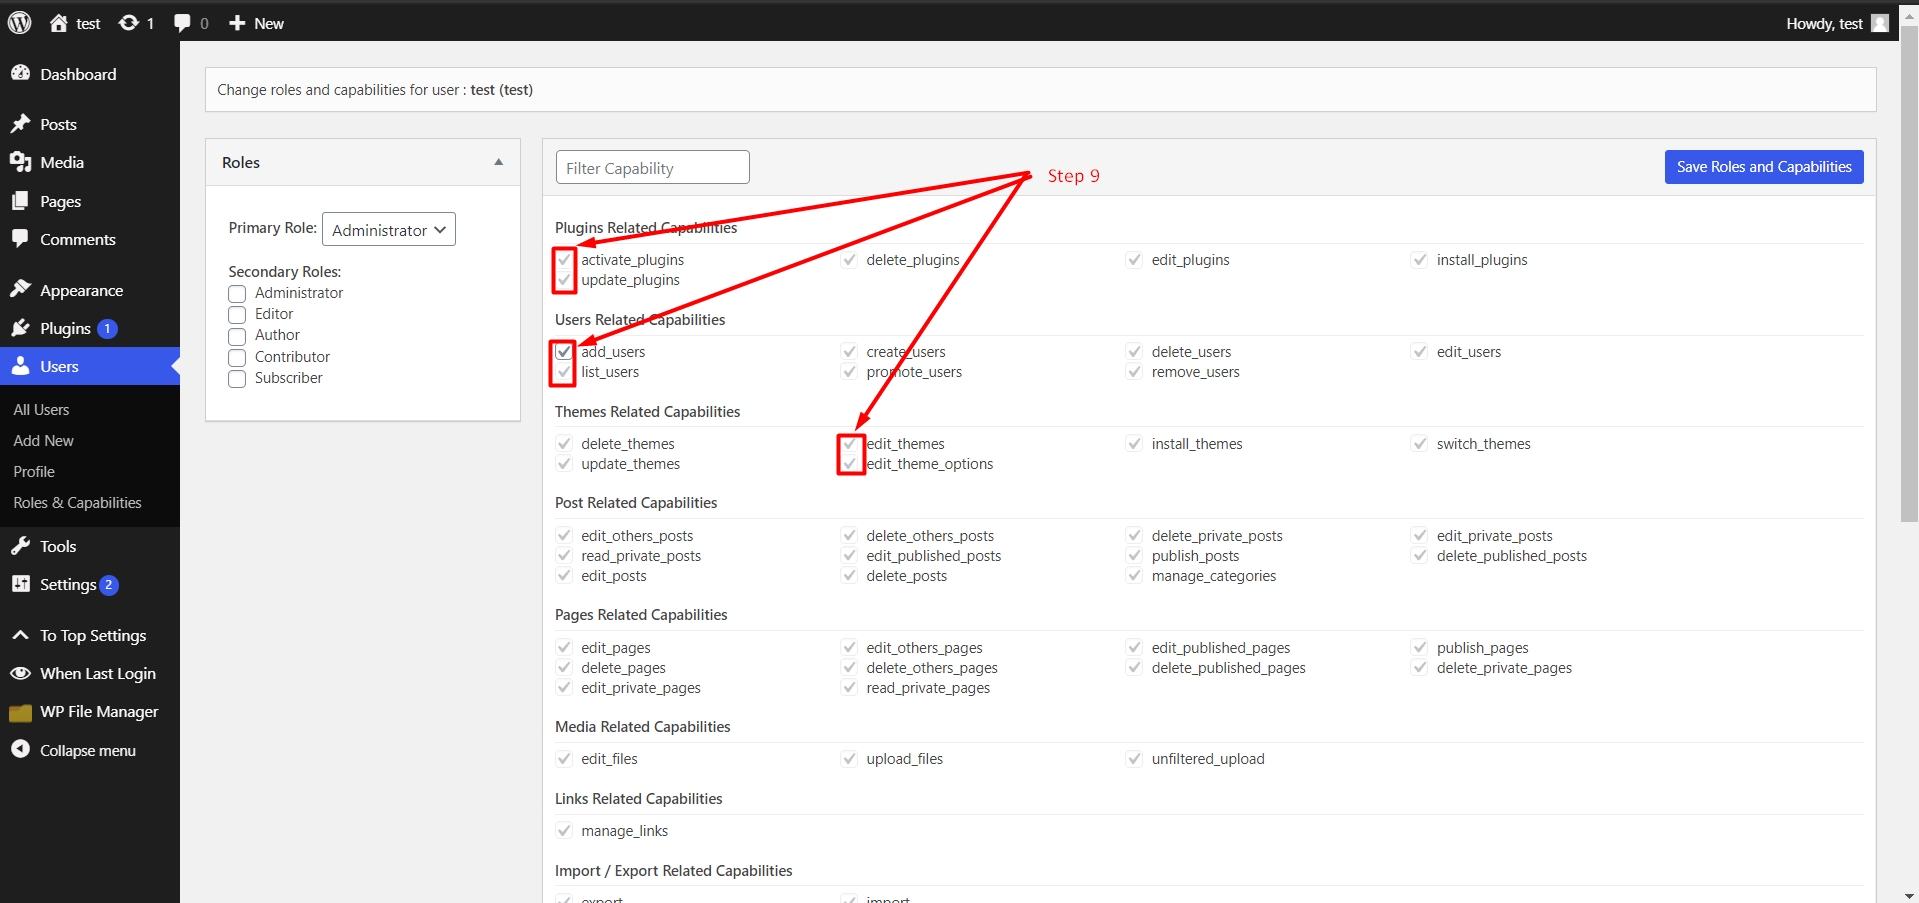Image resolution: width=1919 pixels, height=903 pixels.
Task: Click the plus New icon
Action: tap(237, 23)
